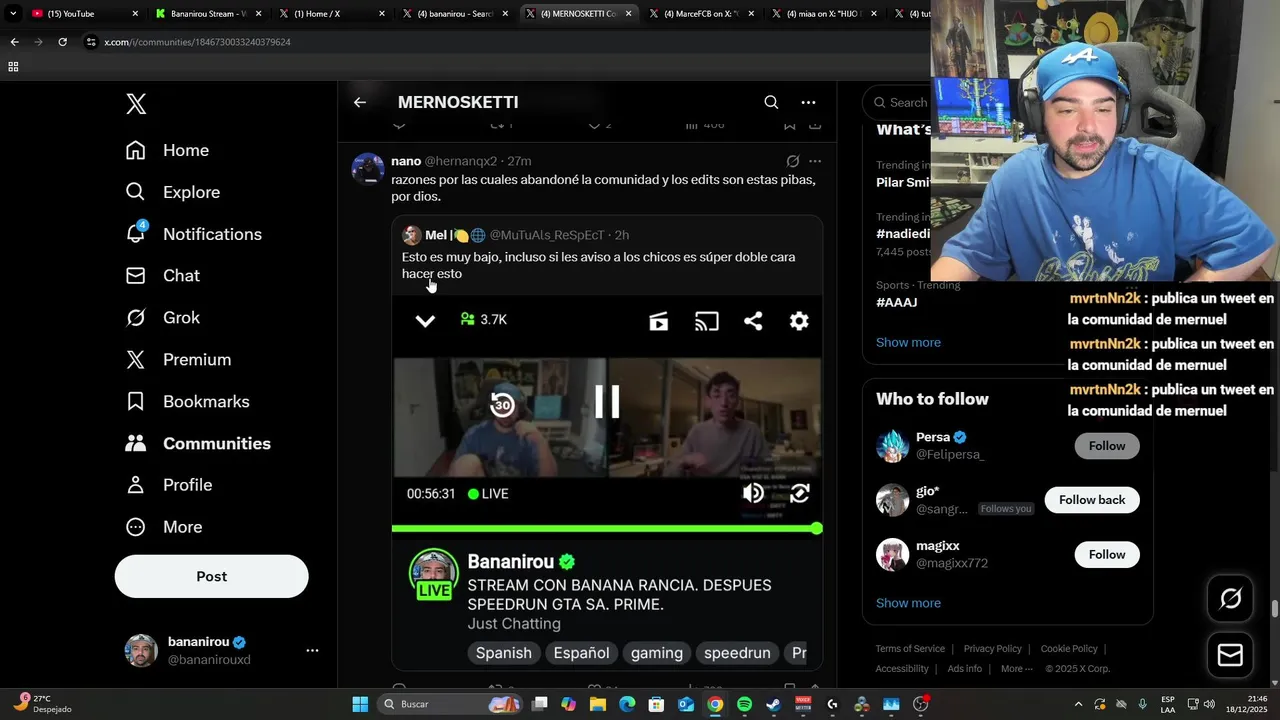Click the green stream progress bar
This screenshot has height=720, width=1280.
tap(606, 528)
